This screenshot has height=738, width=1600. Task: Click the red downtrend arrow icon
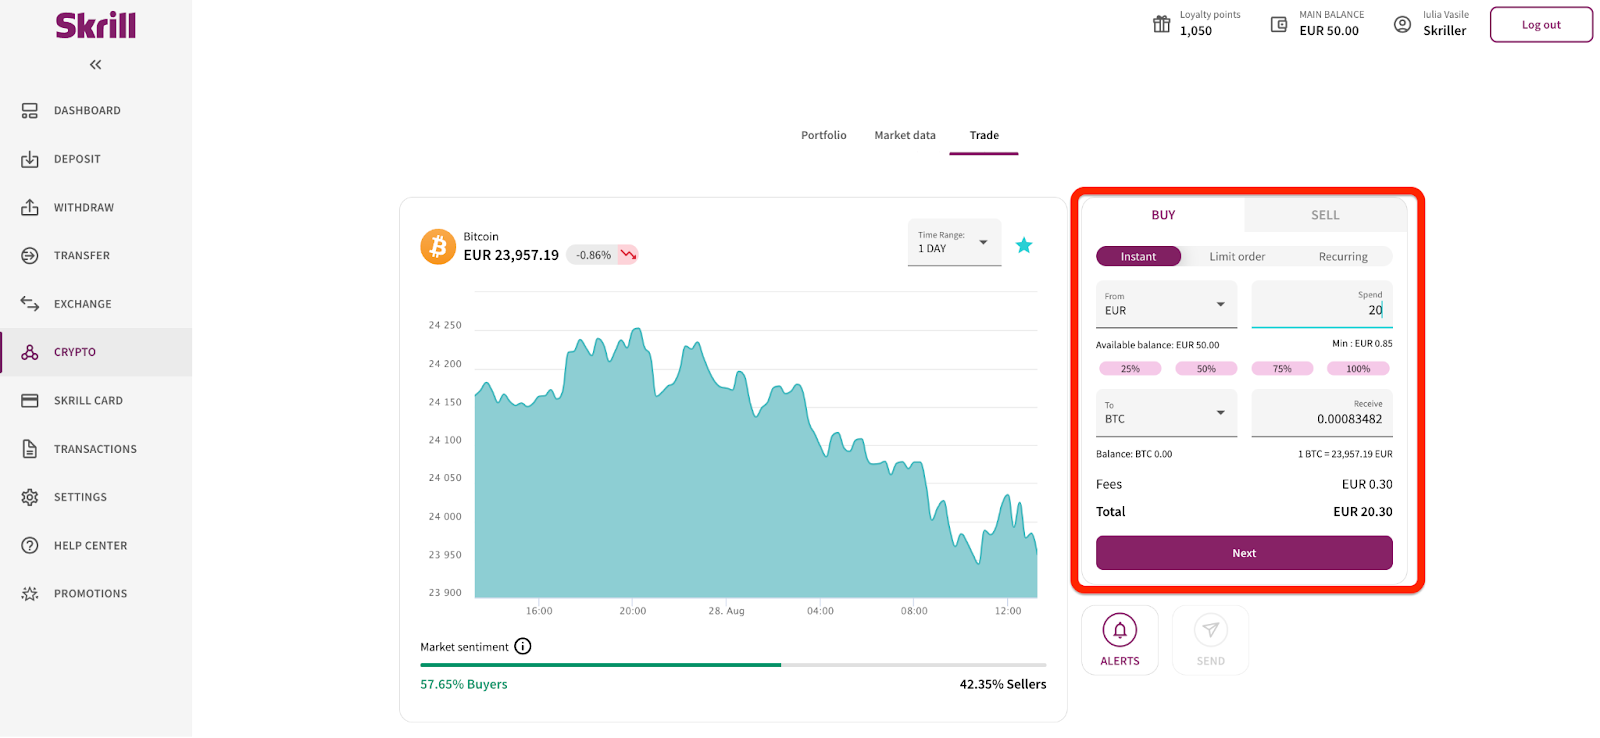coord(628,255)
